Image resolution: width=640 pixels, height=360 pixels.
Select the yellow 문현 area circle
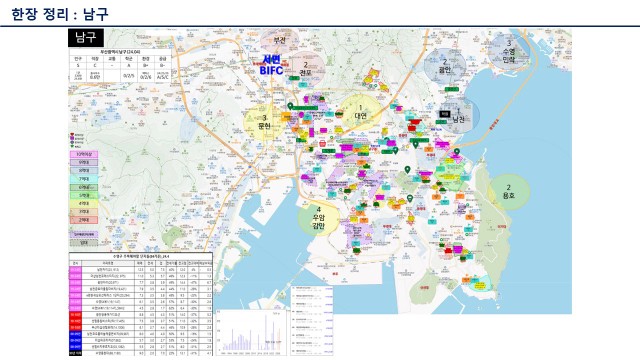[264, 122]
